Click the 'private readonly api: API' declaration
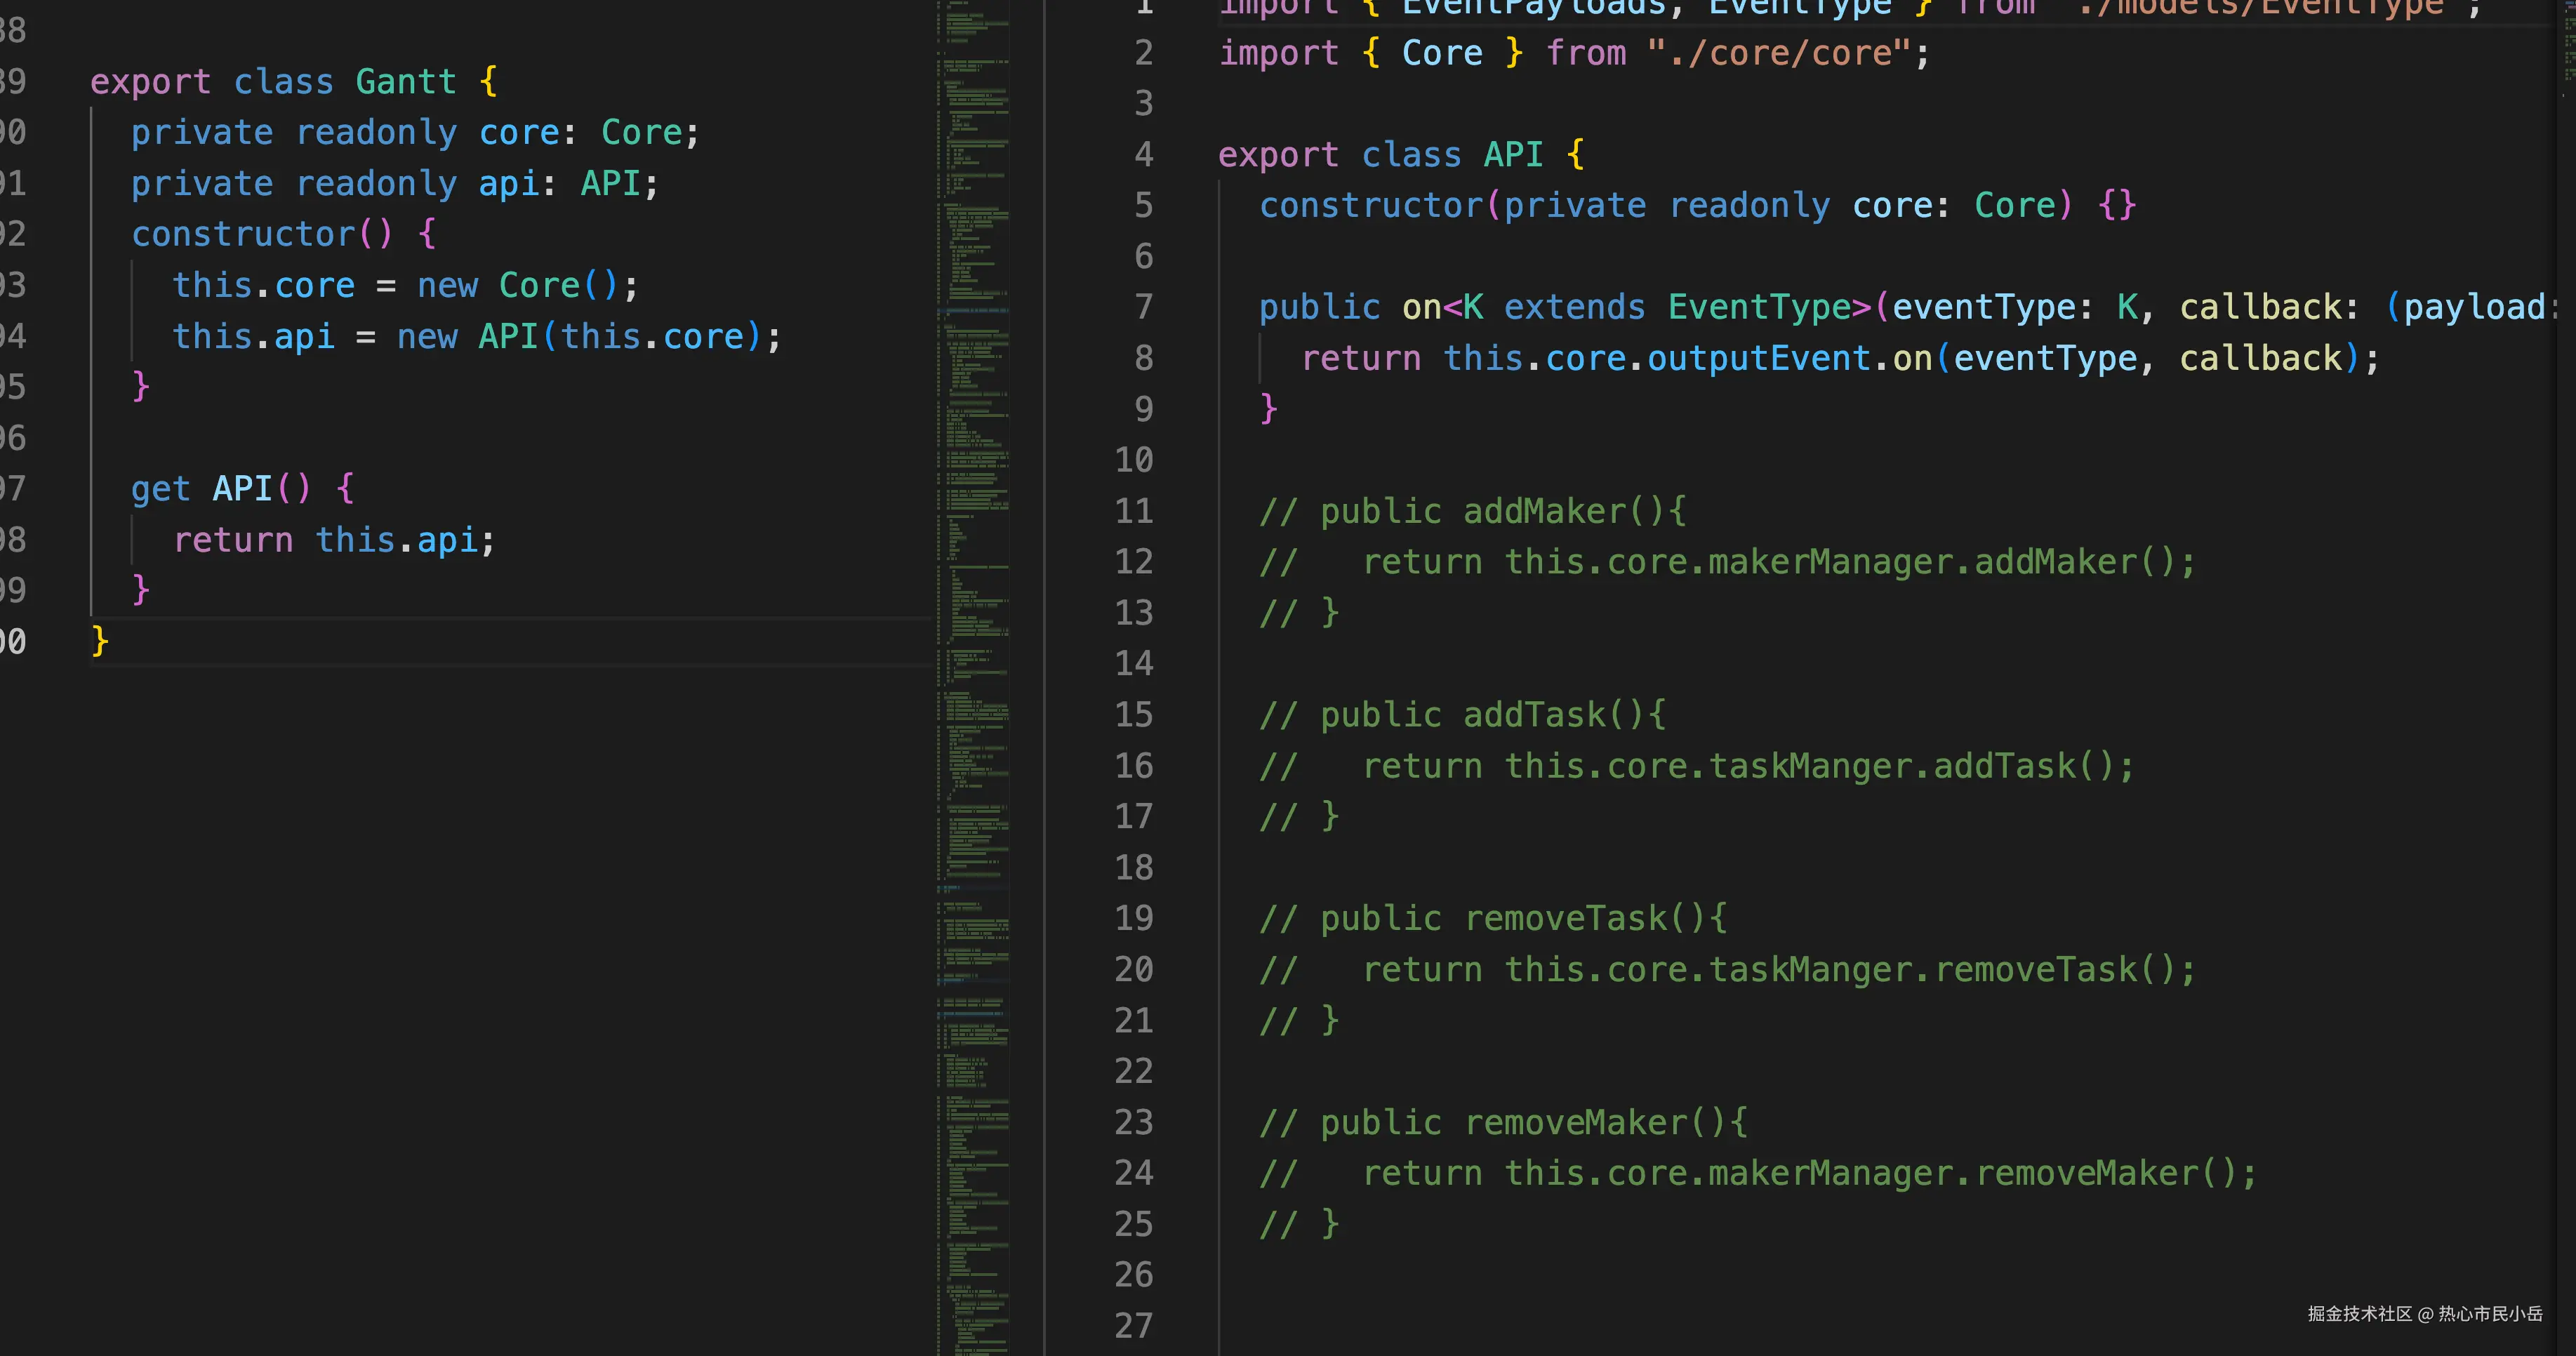Image resolution: width=2576 pixels, height=1356 pixels. 394,183
